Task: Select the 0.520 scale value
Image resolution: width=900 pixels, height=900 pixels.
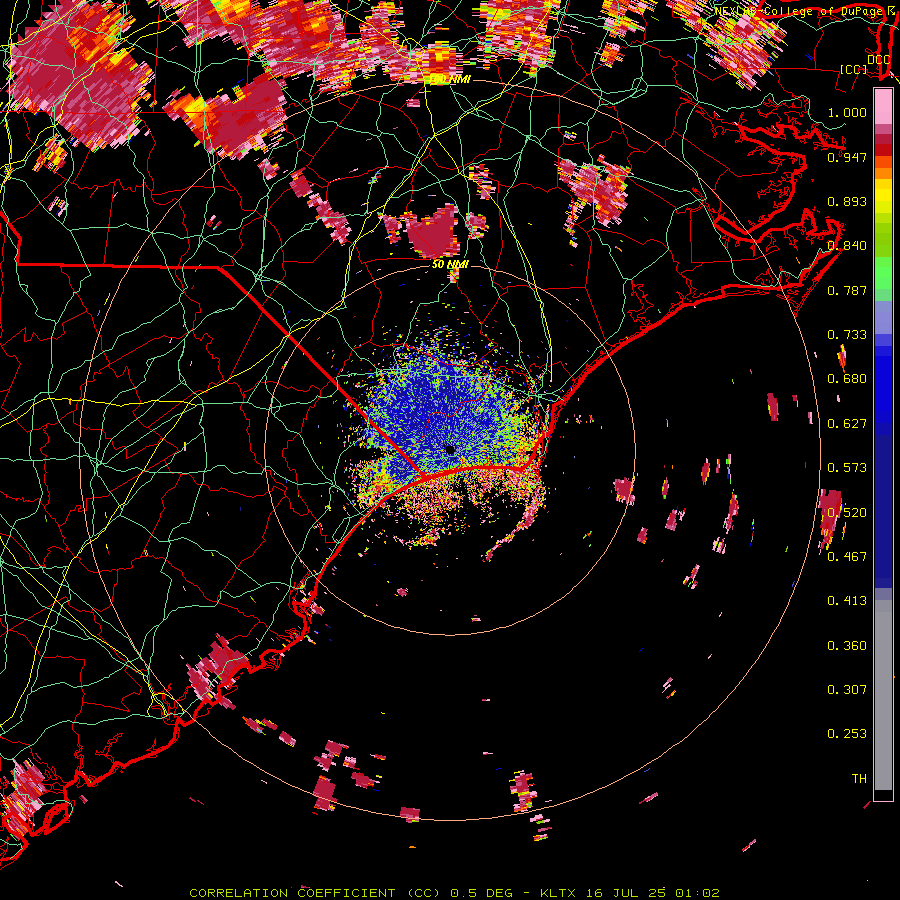Action: pos(847,512)
